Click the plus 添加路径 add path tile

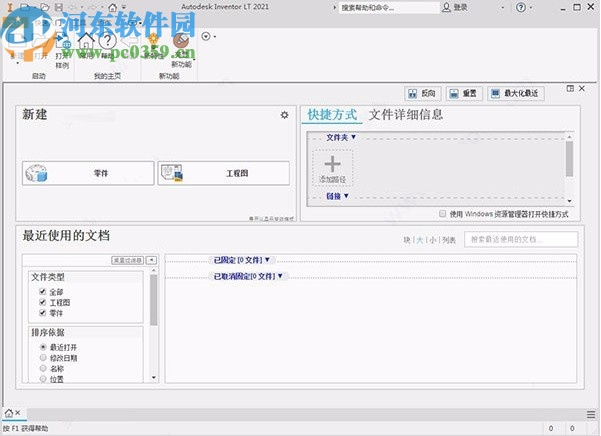[332, 168]
